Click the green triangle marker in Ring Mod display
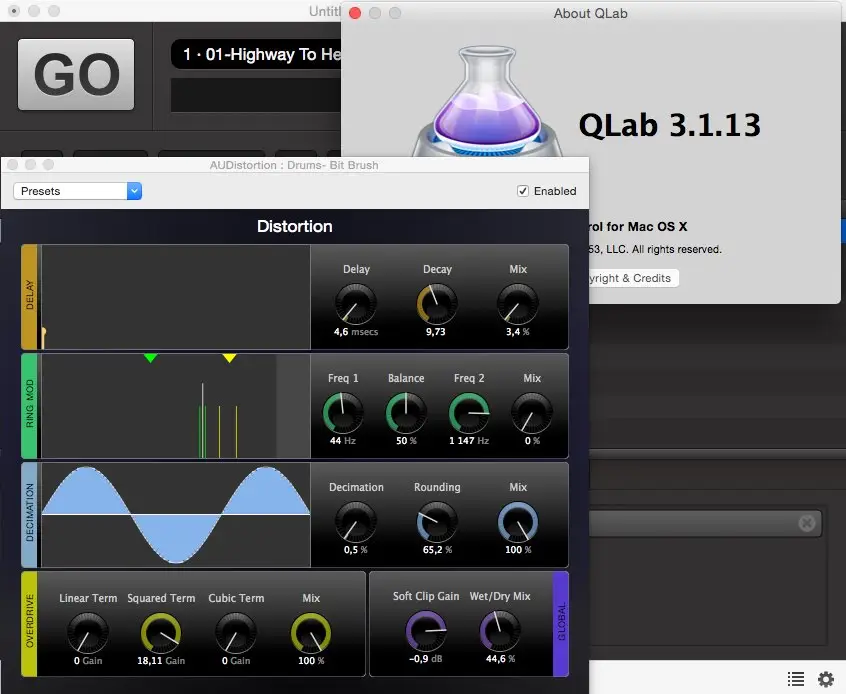846x694 pixels. pyautogui.click(x=151, y=358)
